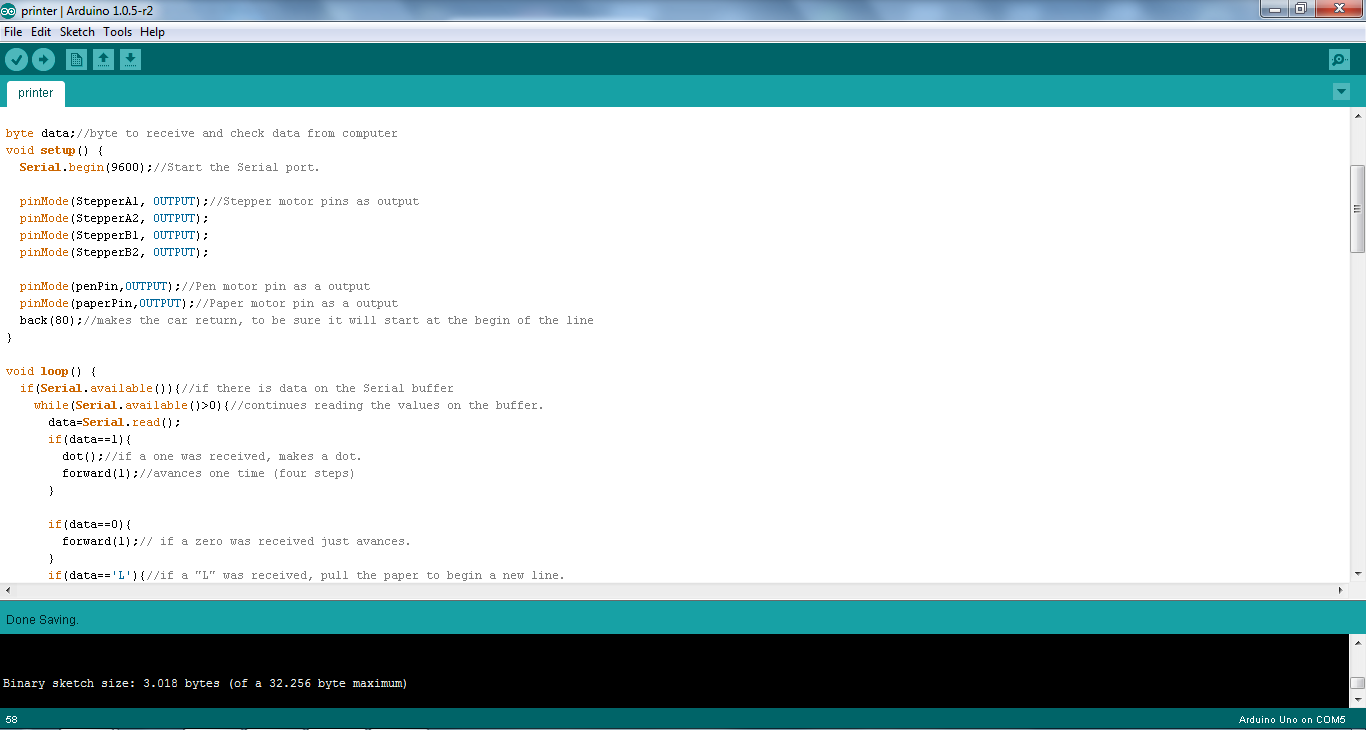Open the Edit menu
Viewport: 1366px width, 730px height.
tap(40, 31)
